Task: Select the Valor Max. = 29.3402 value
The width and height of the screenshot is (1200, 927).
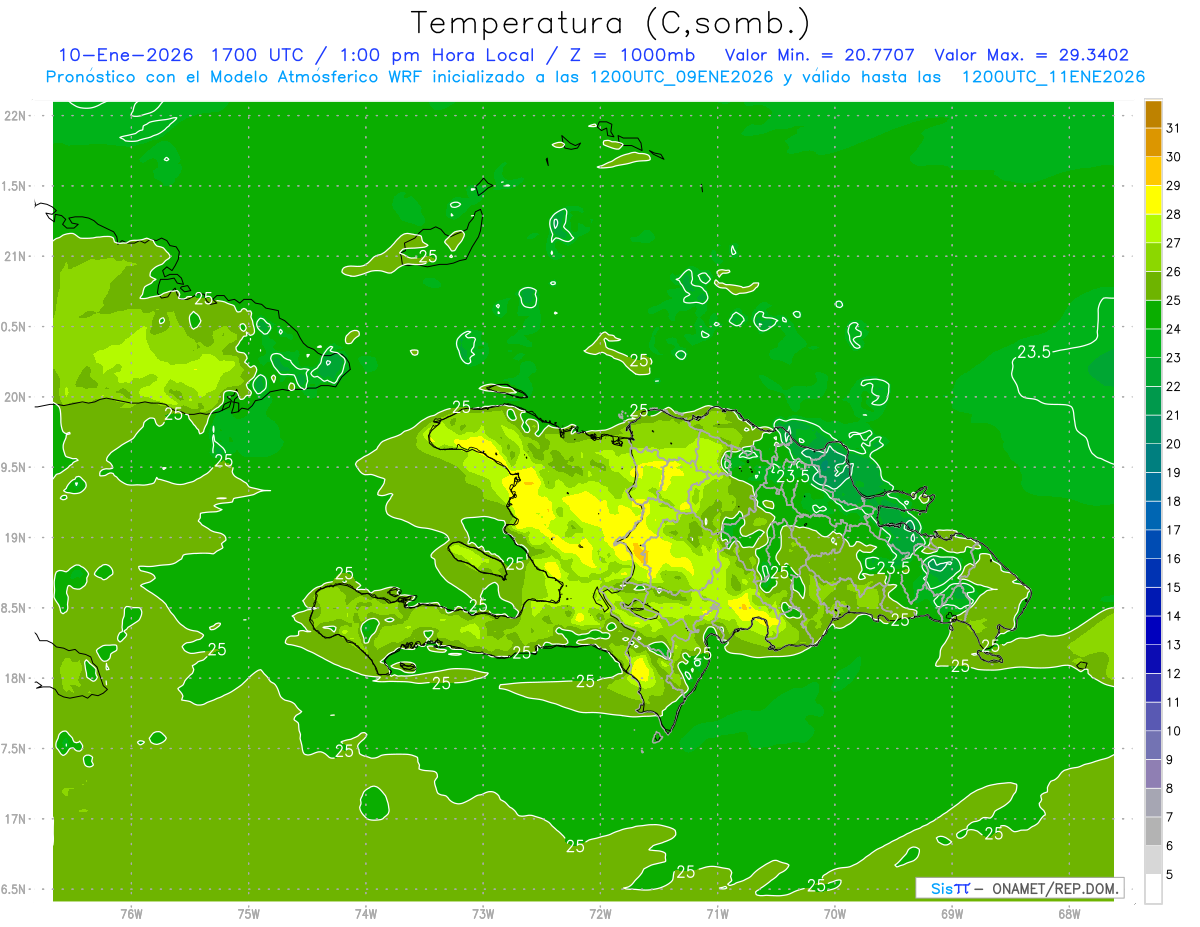Action: (1030, 55)
